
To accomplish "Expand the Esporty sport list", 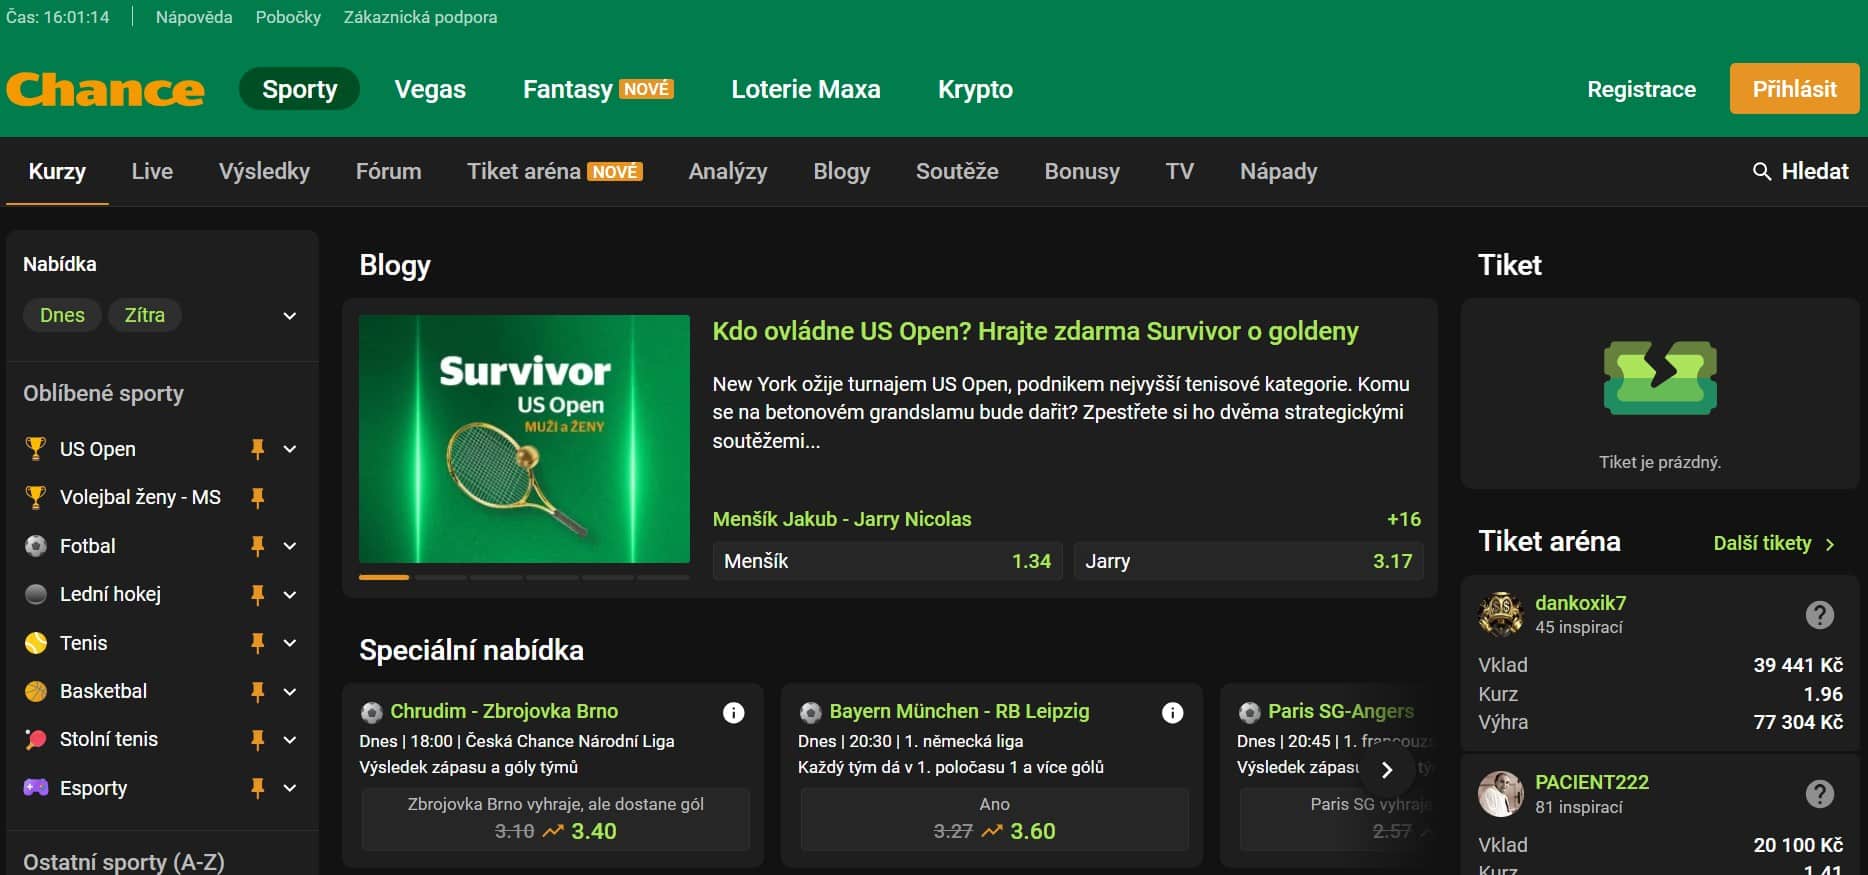I will point(290,788).
